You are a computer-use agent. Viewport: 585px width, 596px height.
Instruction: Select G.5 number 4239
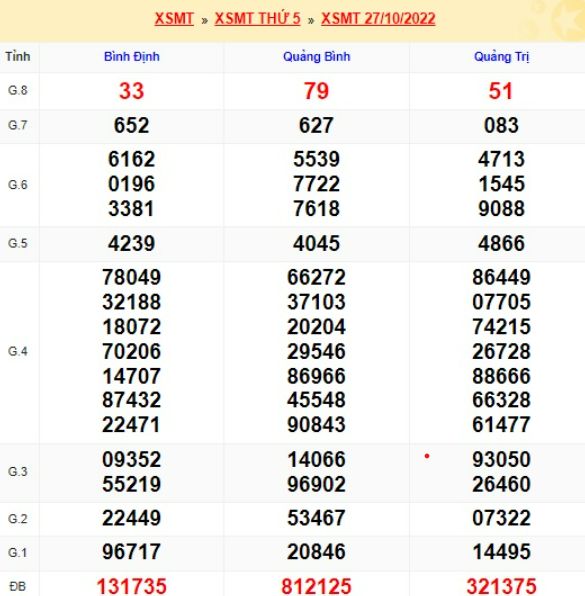132,243
